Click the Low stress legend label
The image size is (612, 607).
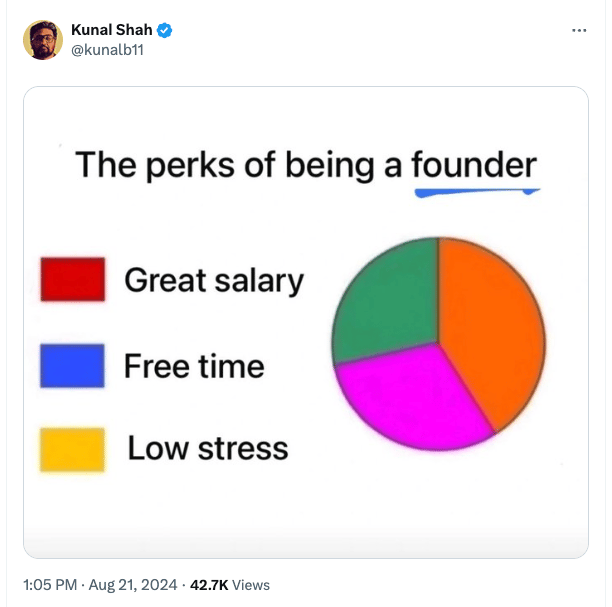click(x=208, y=448)
